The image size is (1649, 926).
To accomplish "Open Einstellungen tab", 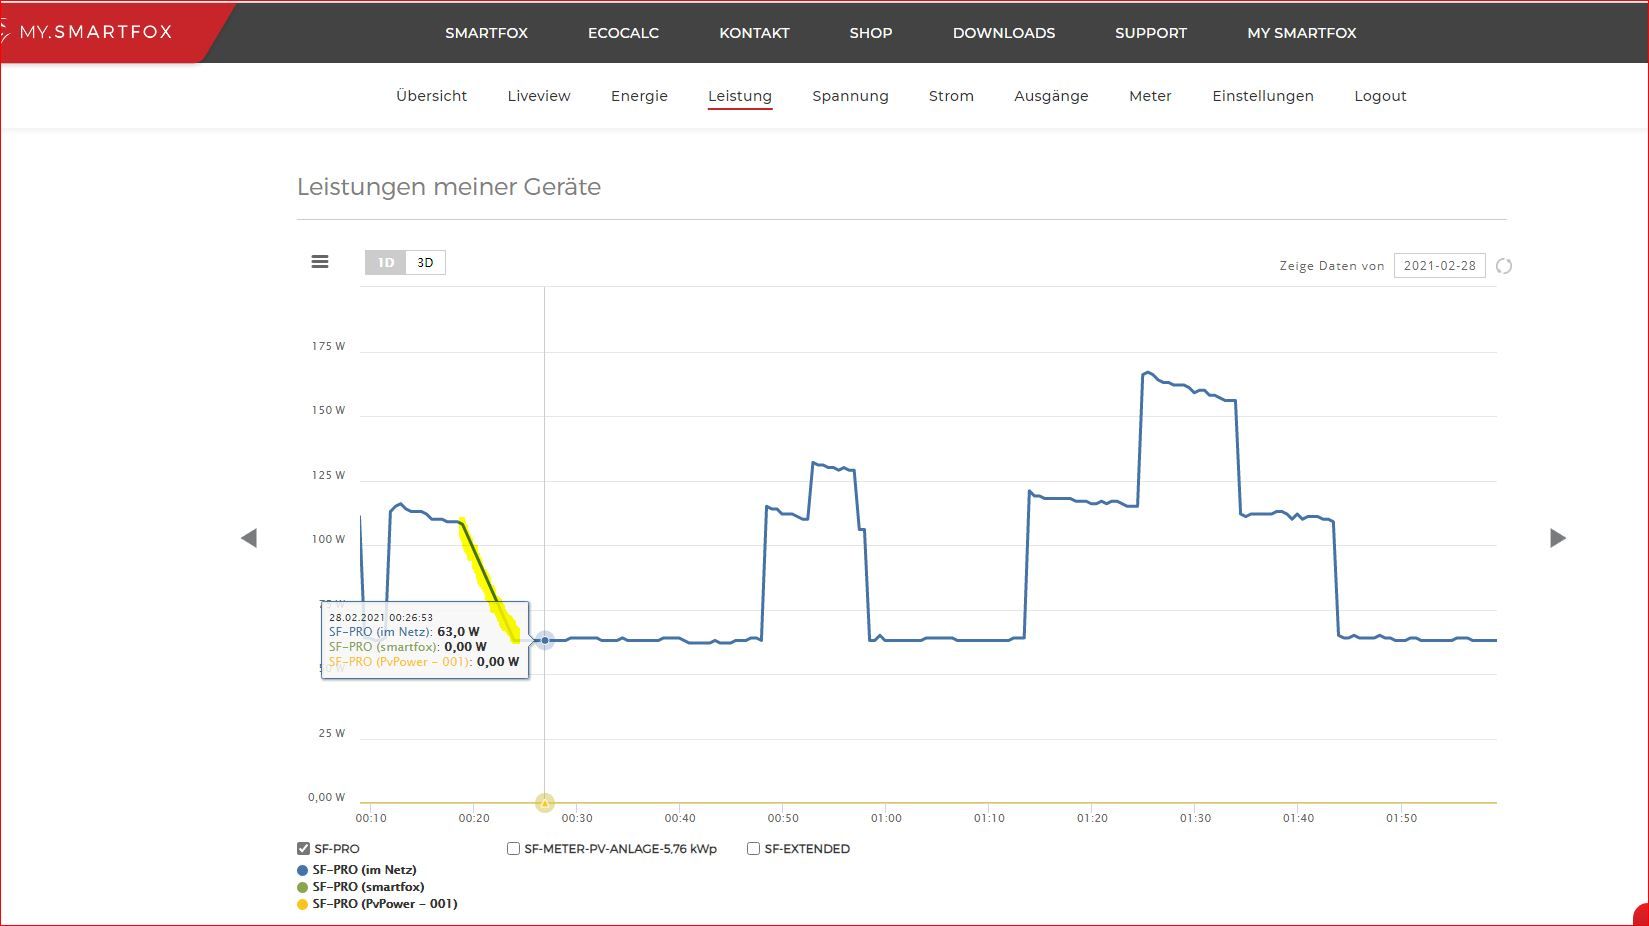I will [x=1263, y=96].
